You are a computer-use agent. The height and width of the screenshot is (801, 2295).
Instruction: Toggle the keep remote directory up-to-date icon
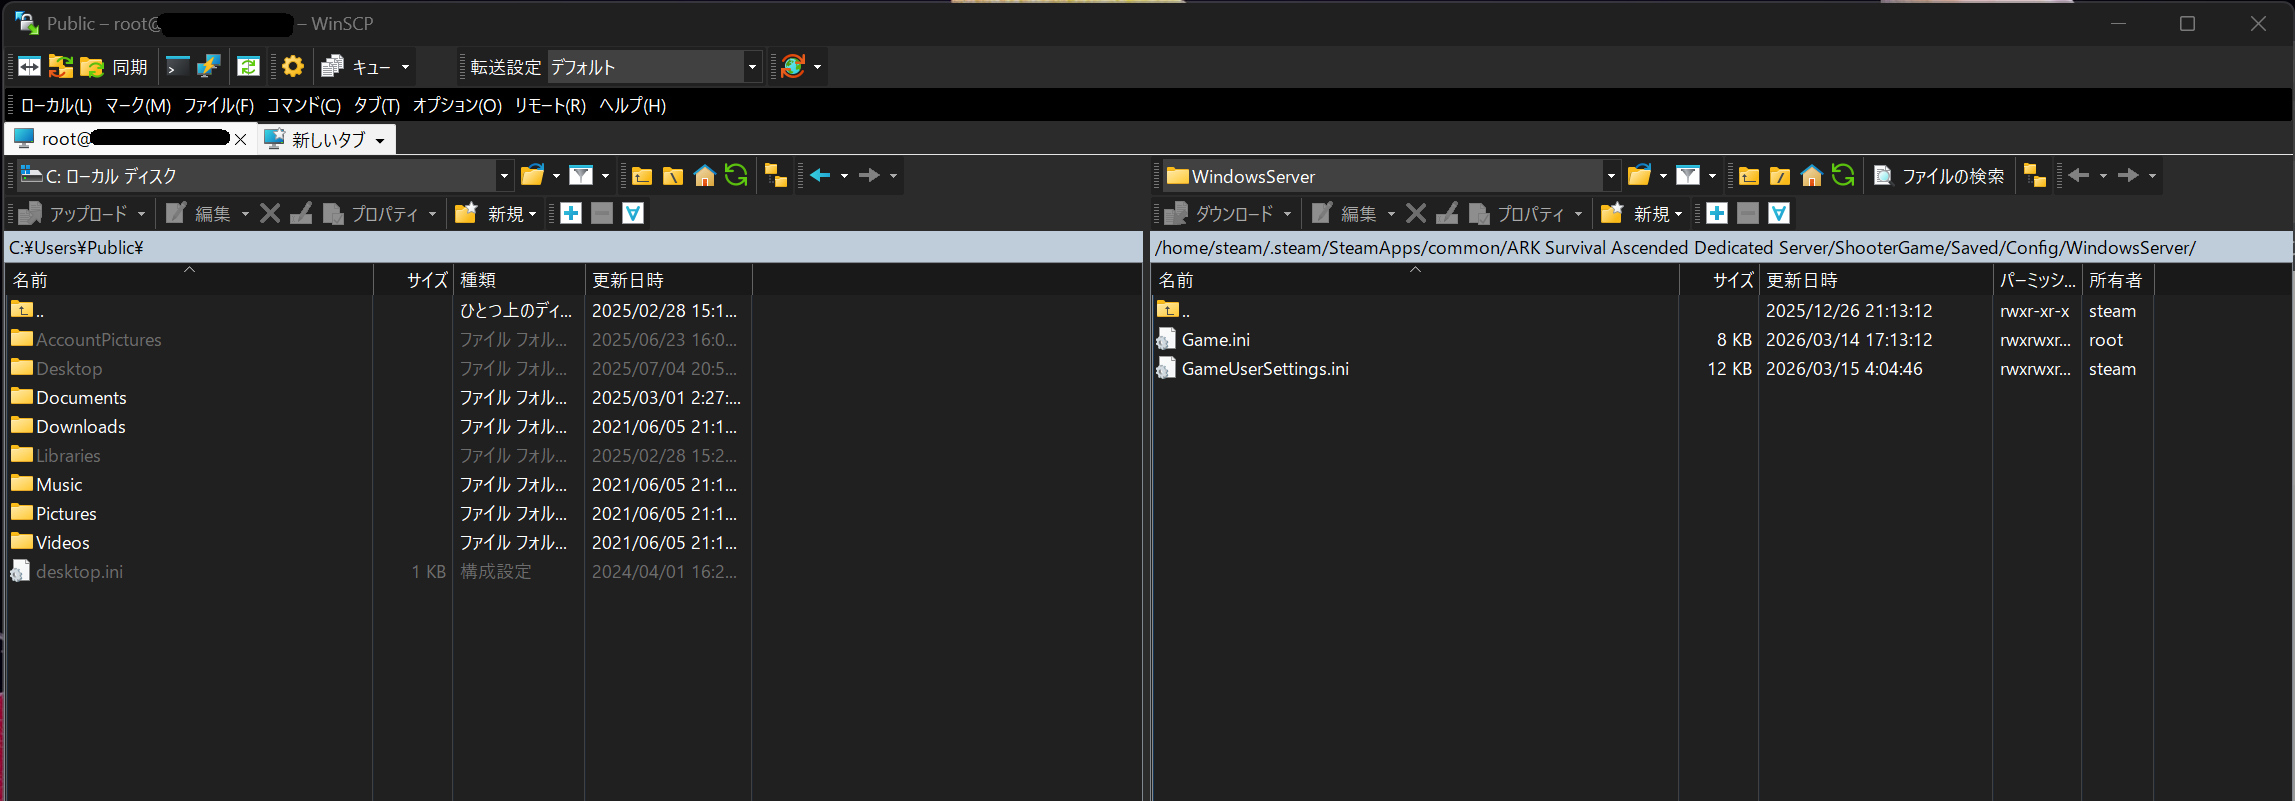pos(248,67)
